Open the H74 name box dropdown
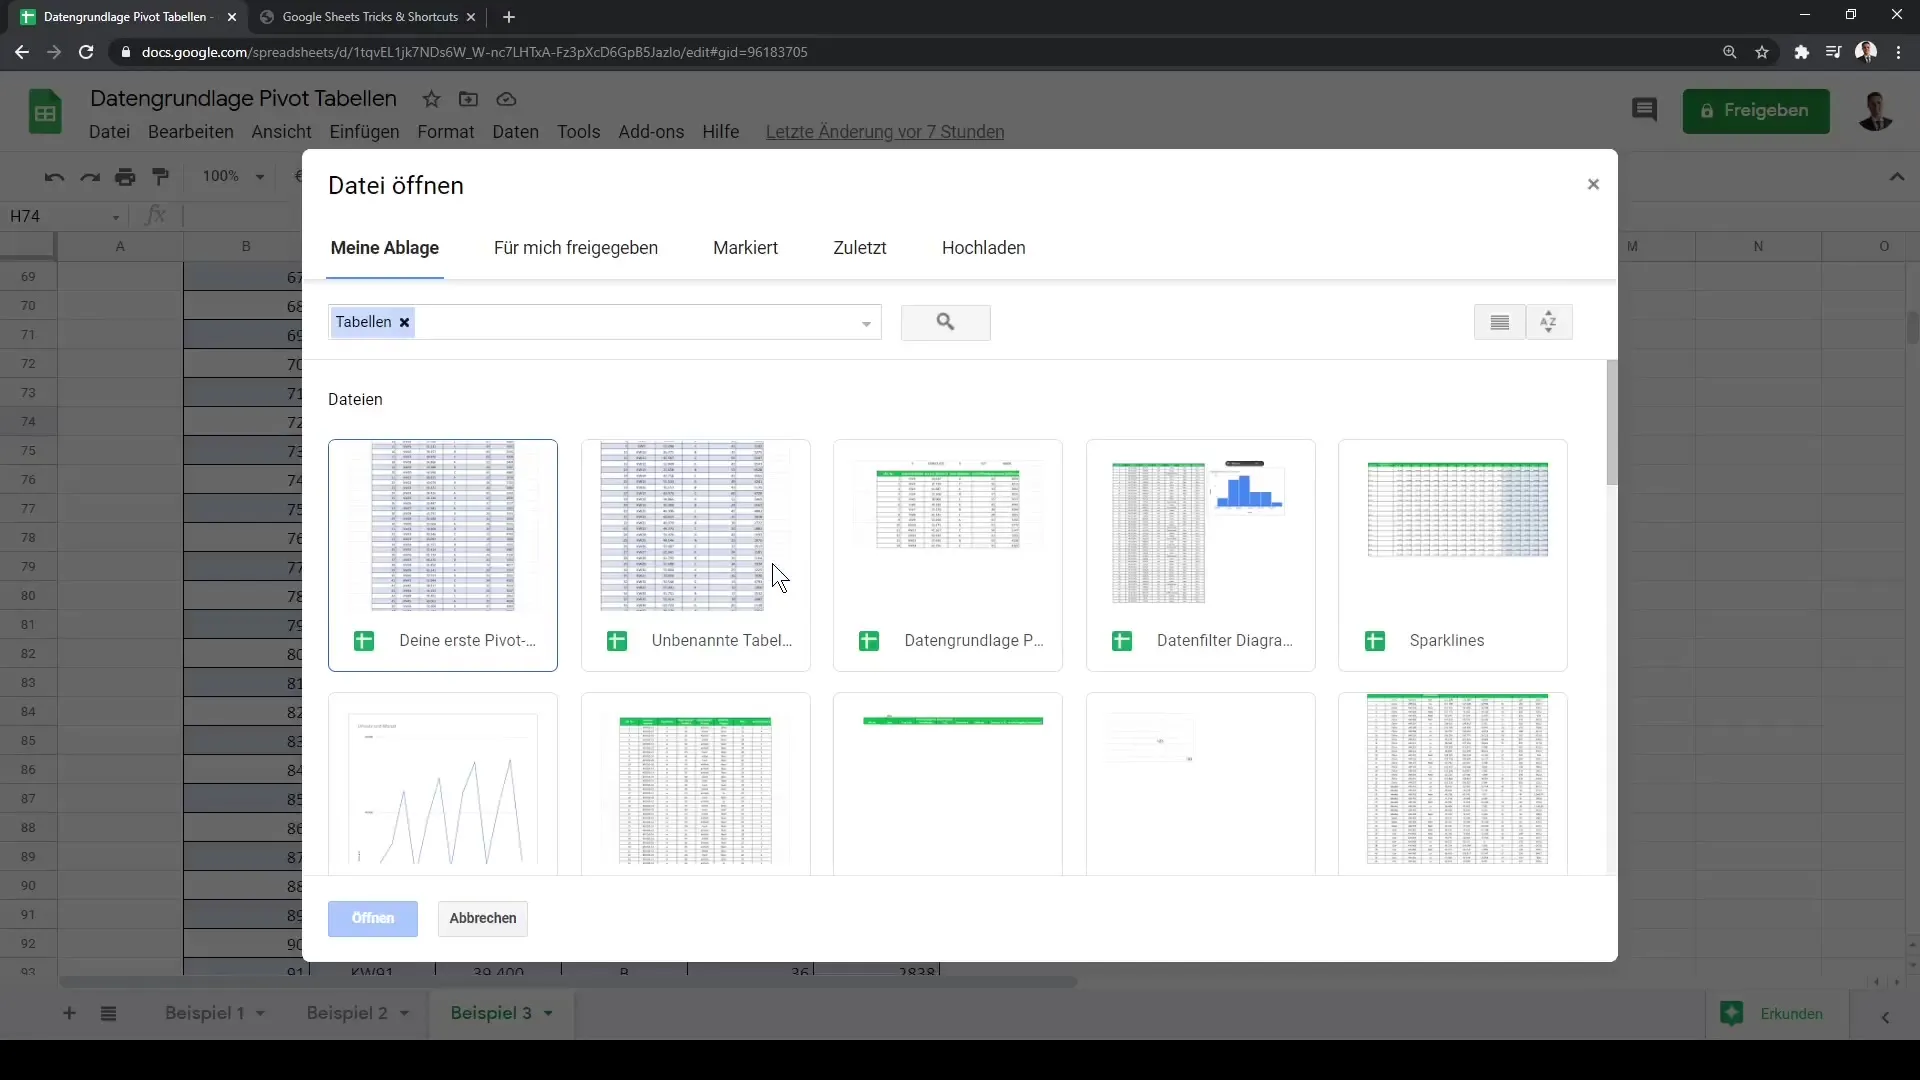 (x=116, y=217)
